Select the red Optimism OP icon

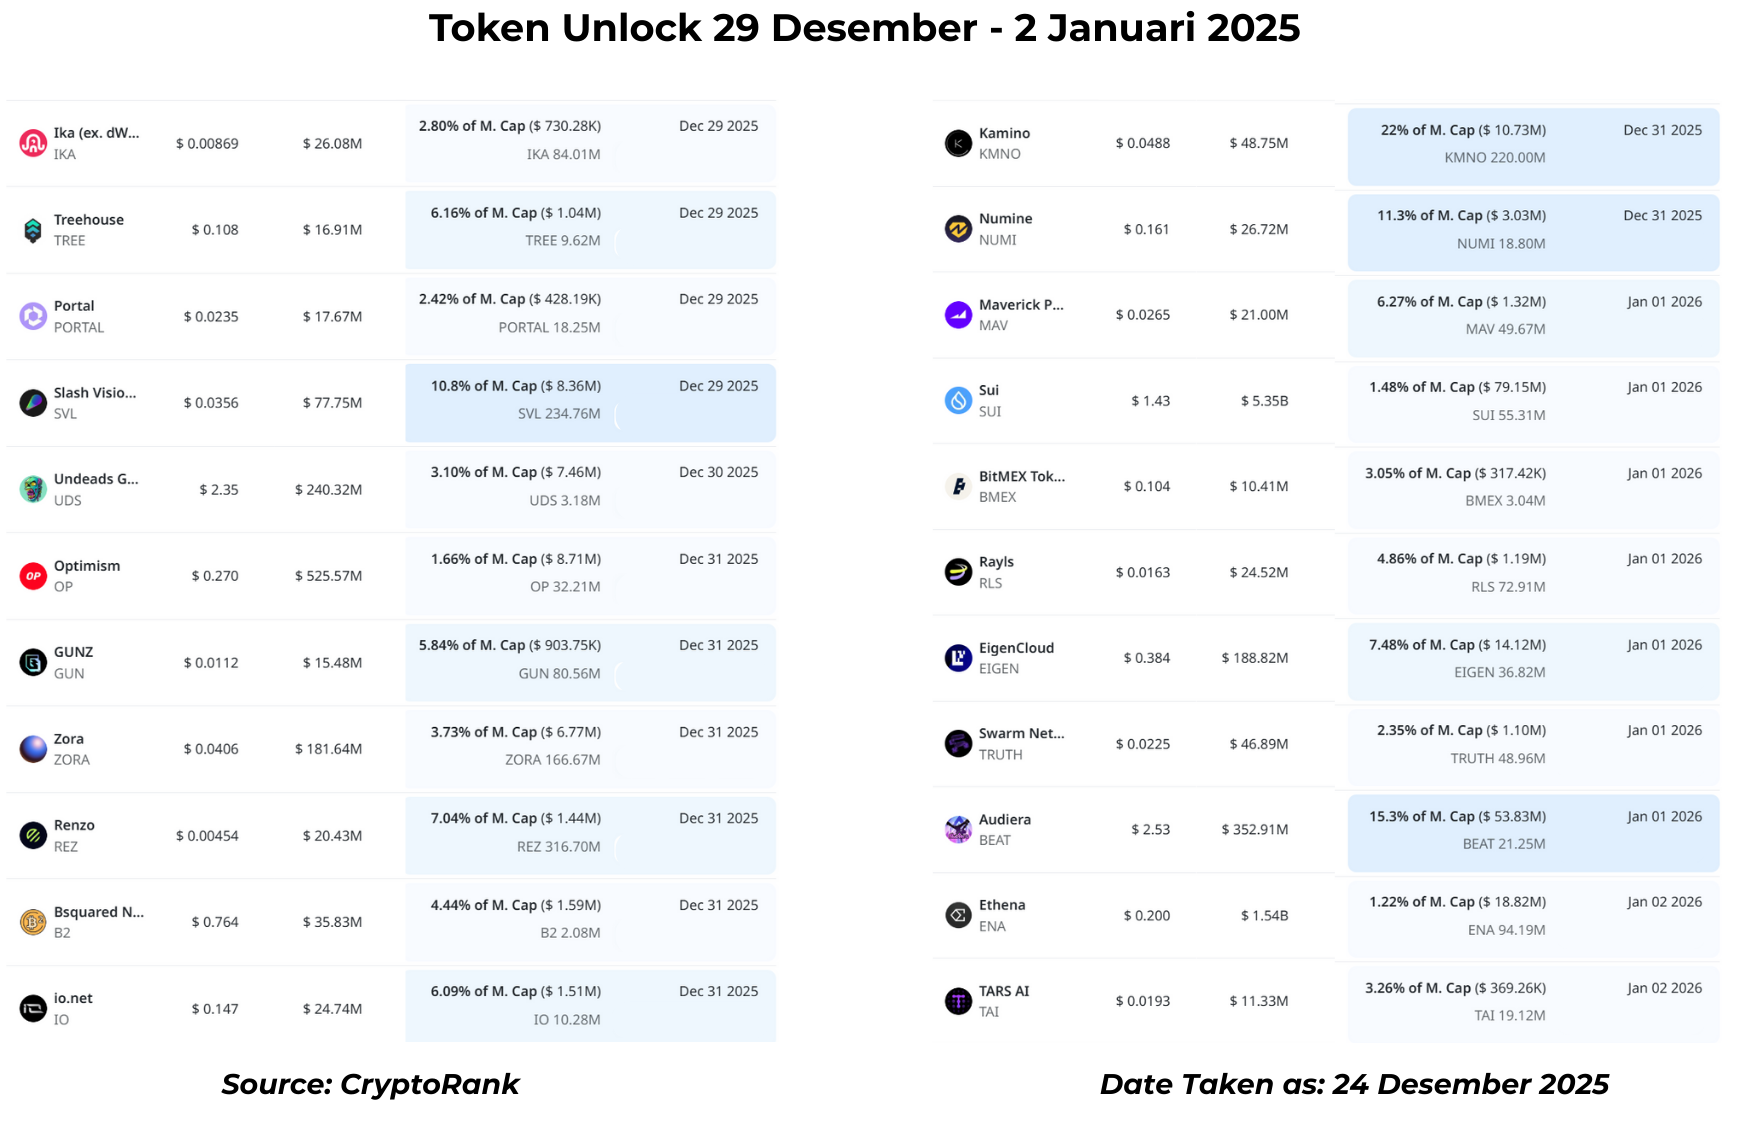pos(33,576)
